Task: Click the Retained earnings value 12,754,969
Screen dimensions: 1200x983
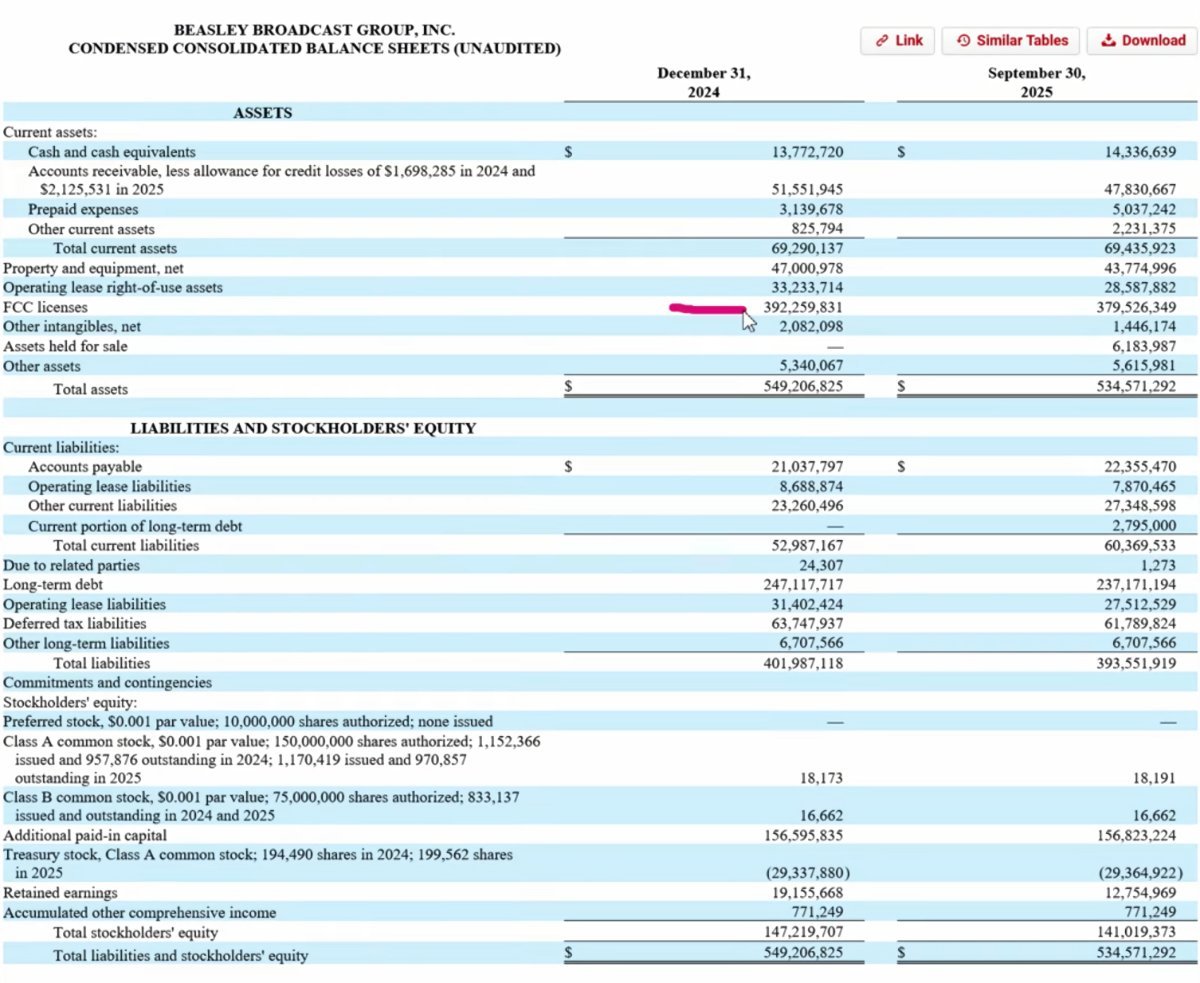Action: pyautogui.click(x=1137, y=893)
